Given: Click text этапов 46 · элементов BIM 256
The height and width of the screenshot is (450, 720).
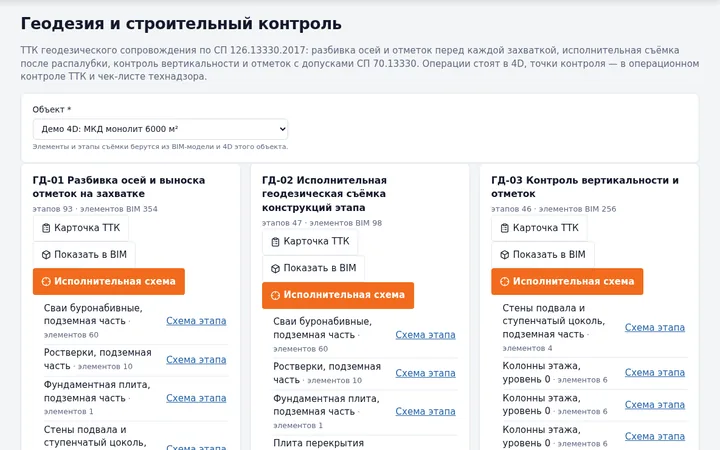Looking at the screenshot, I should tap(554, 209).
